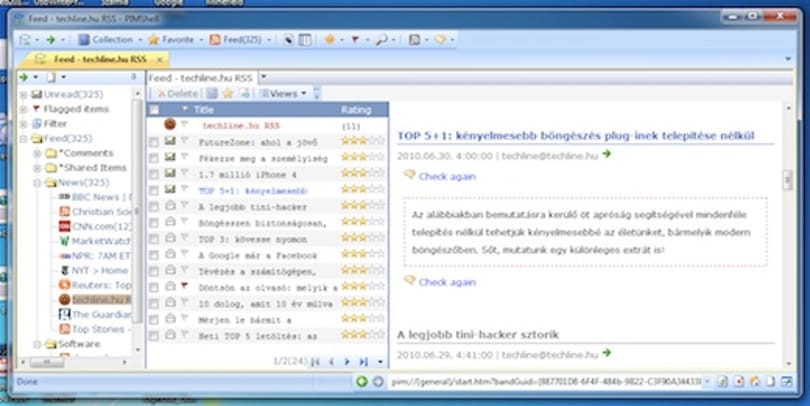The image size is (810, 406).
Task: Click the new document icon in sidebar header
Action: [x=52, y=77]
